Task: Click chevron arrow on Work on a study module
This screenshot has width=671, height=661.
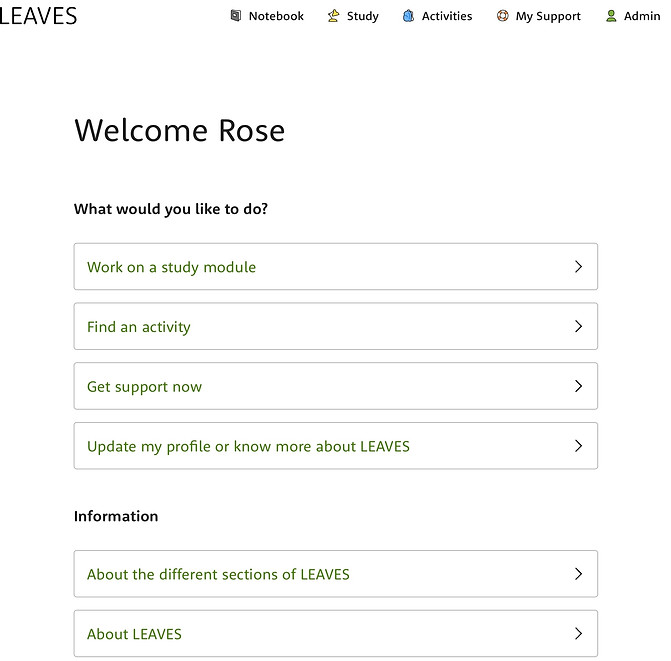Action: pyautogui.click(x=578, y=267)
